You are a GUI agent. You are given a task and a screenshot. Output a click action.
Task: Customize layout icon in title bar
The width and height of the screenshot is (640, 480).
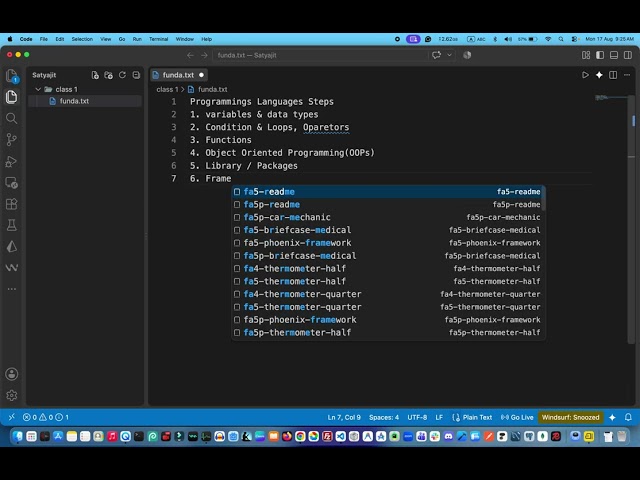(586, 55)
